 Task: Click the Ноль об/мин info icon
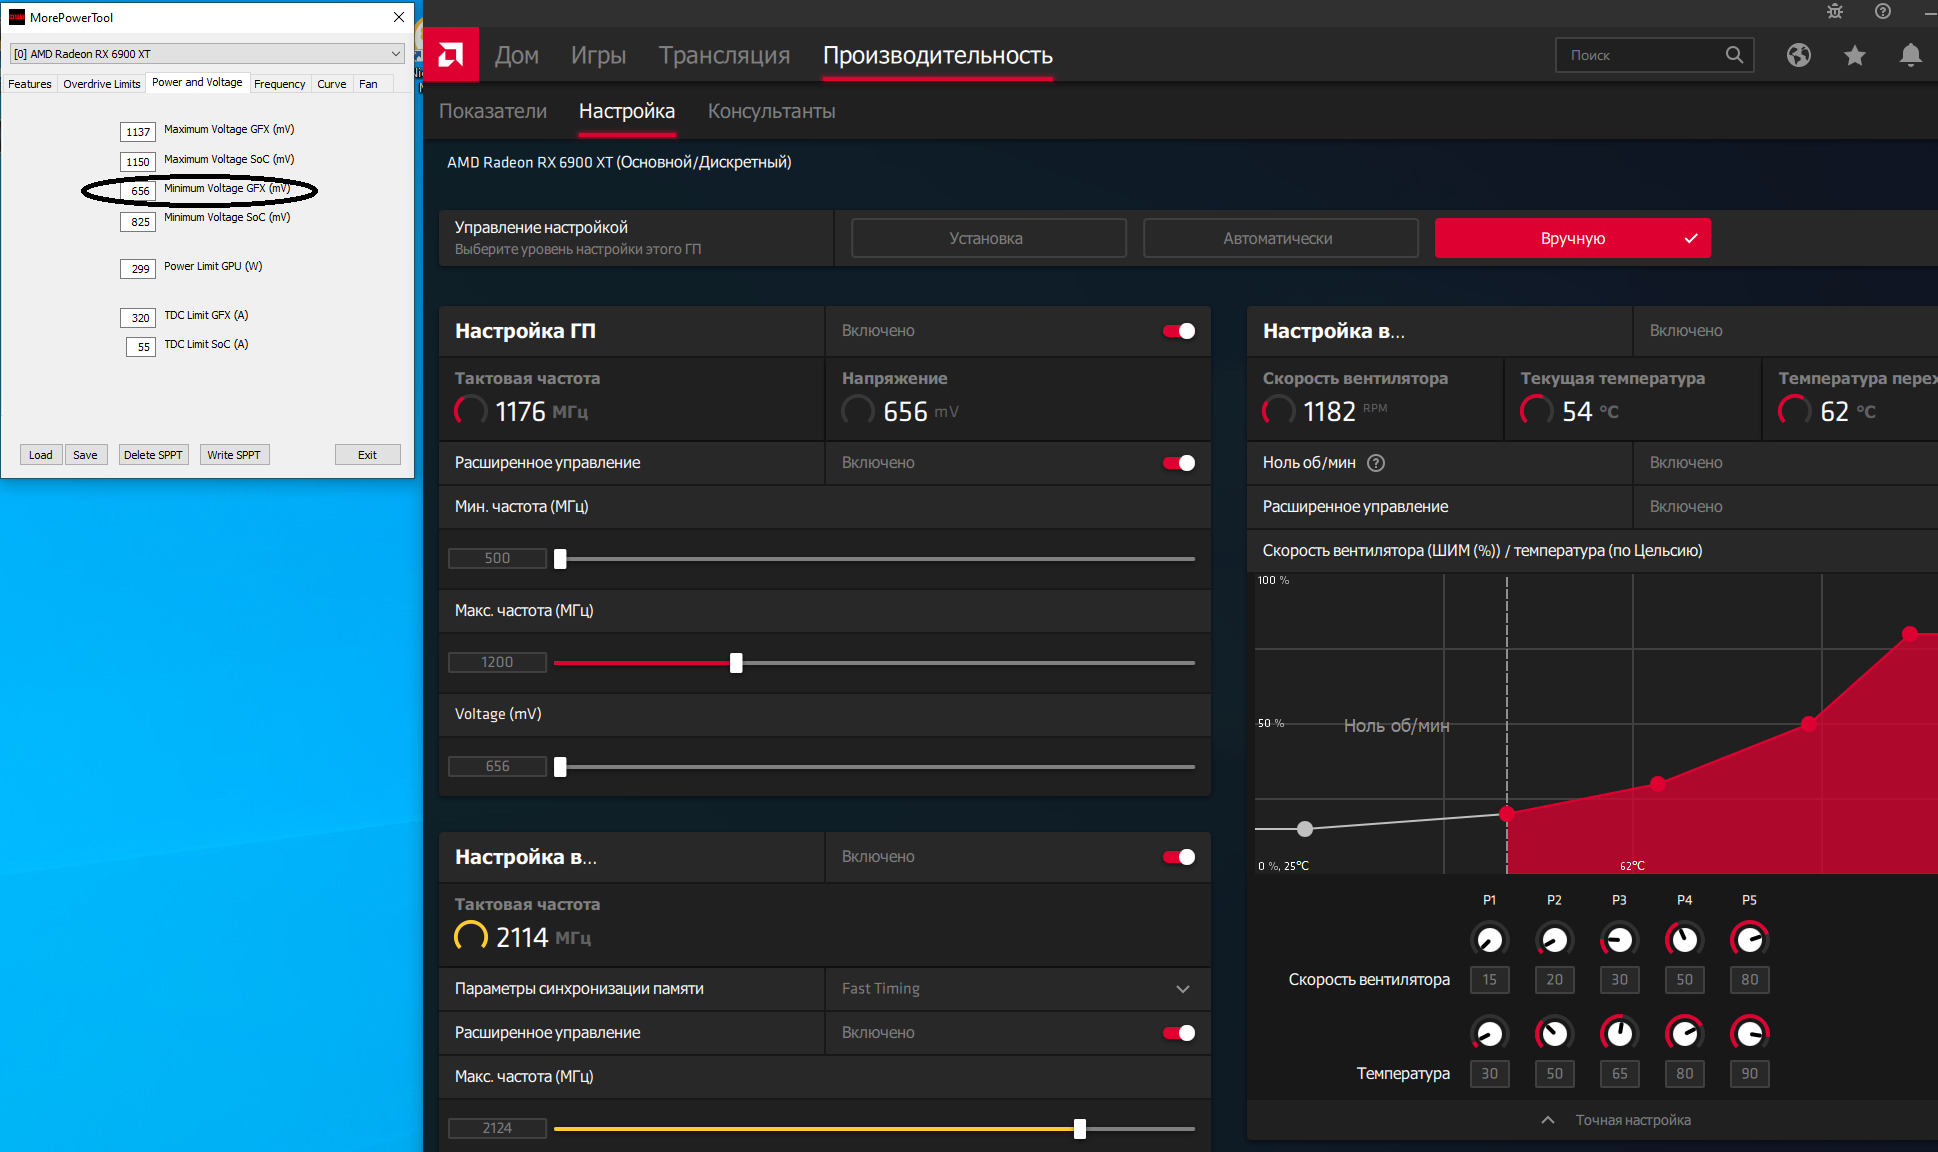[1376, 463]
